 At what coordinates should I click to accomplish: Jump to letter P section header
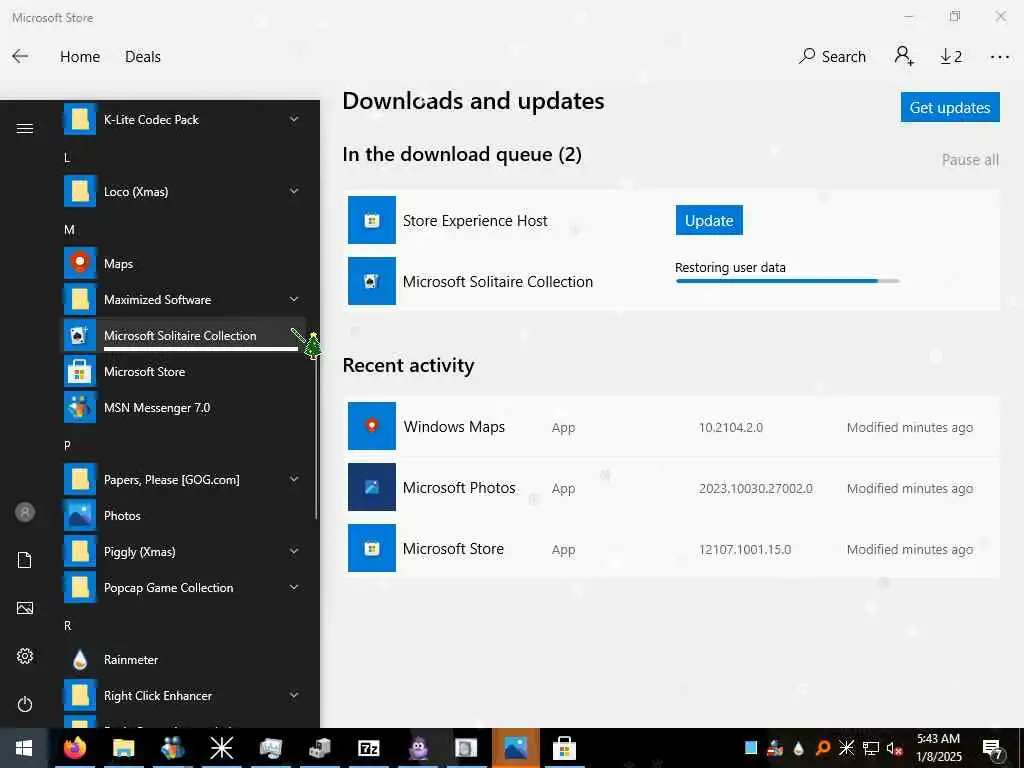[67, 445]
